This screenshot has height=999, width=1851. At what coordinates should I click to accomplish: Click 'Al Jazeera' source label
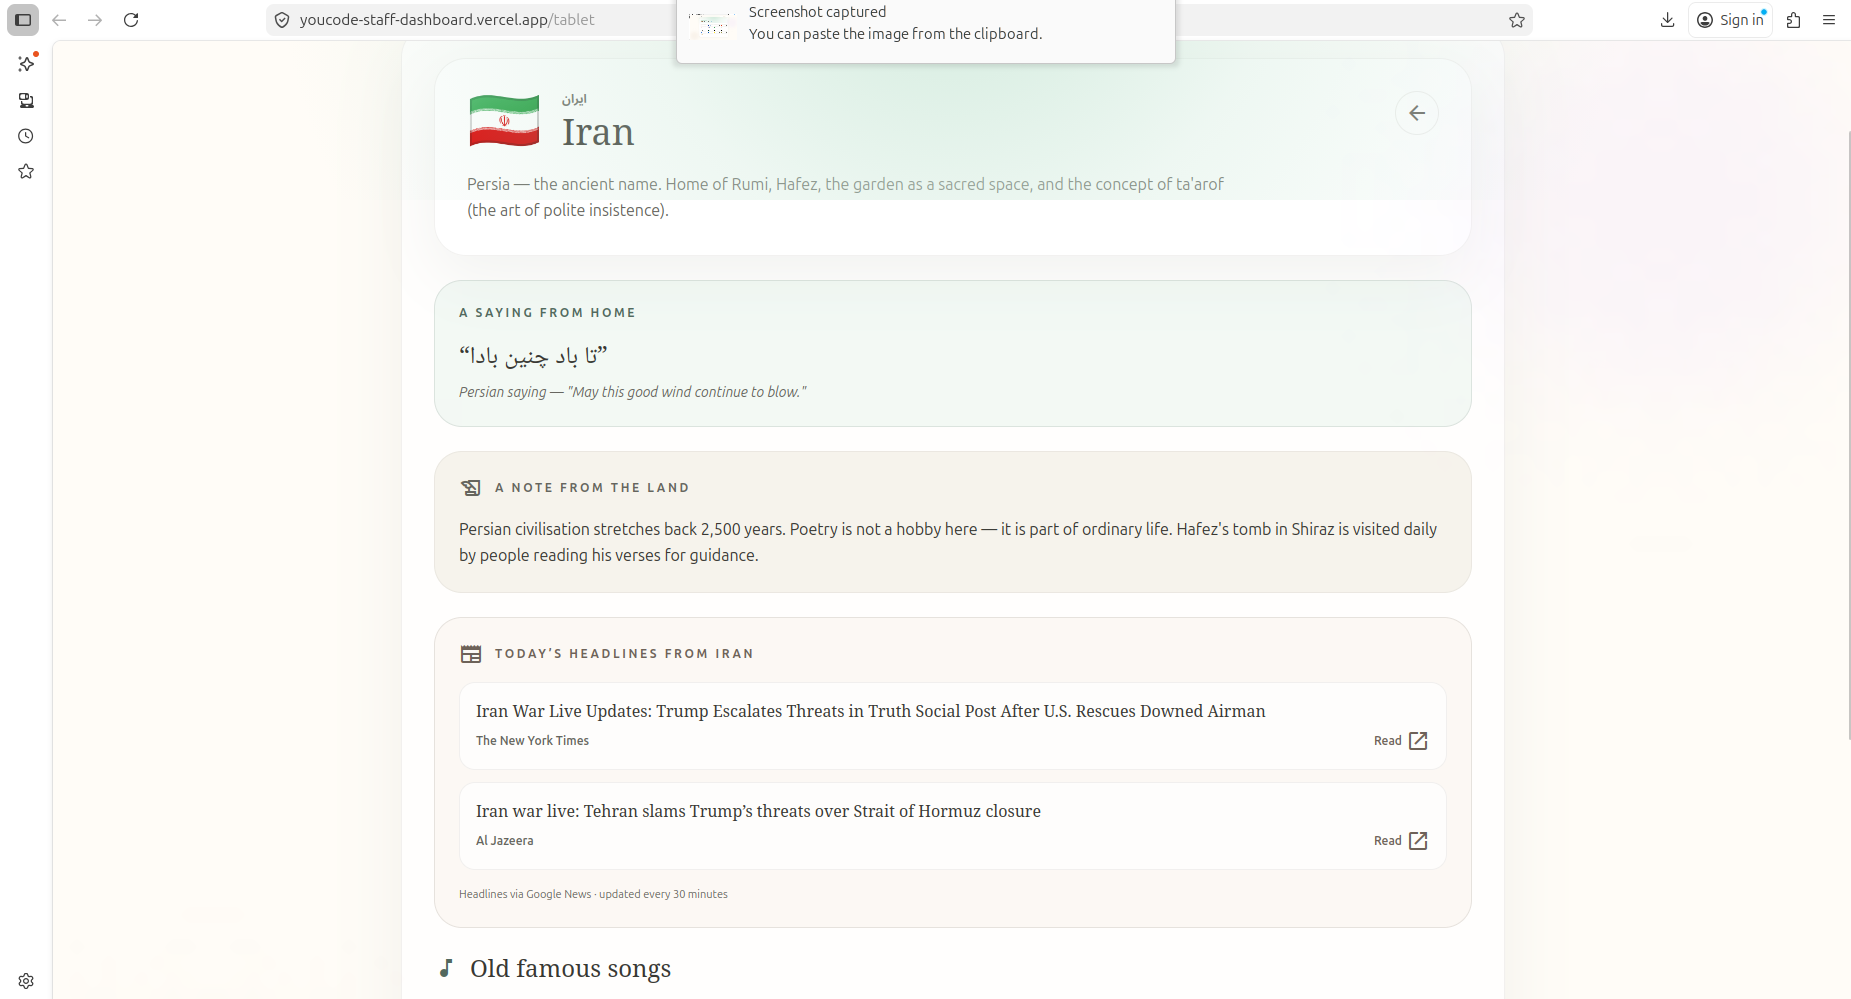(x=504, y=841)
